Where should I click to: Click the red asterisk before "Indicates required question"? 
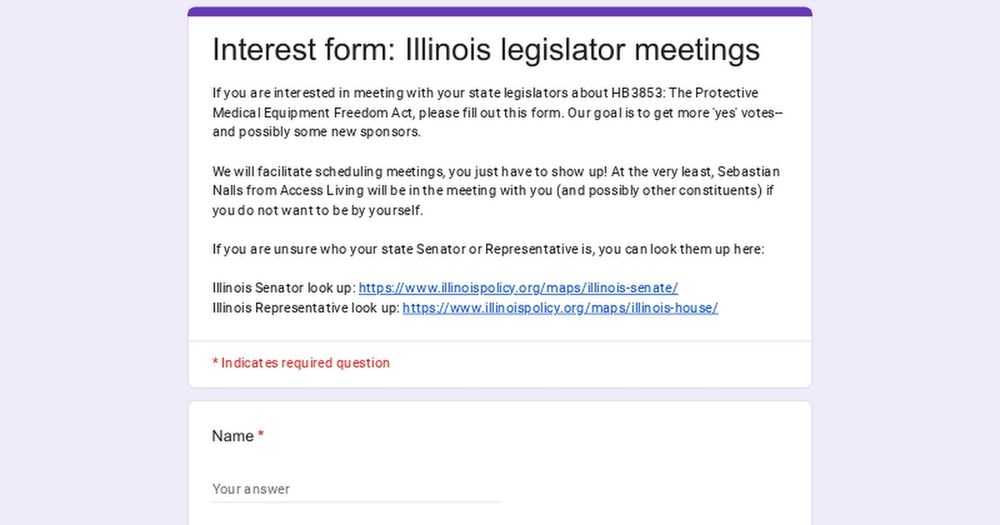coord(216,362)
